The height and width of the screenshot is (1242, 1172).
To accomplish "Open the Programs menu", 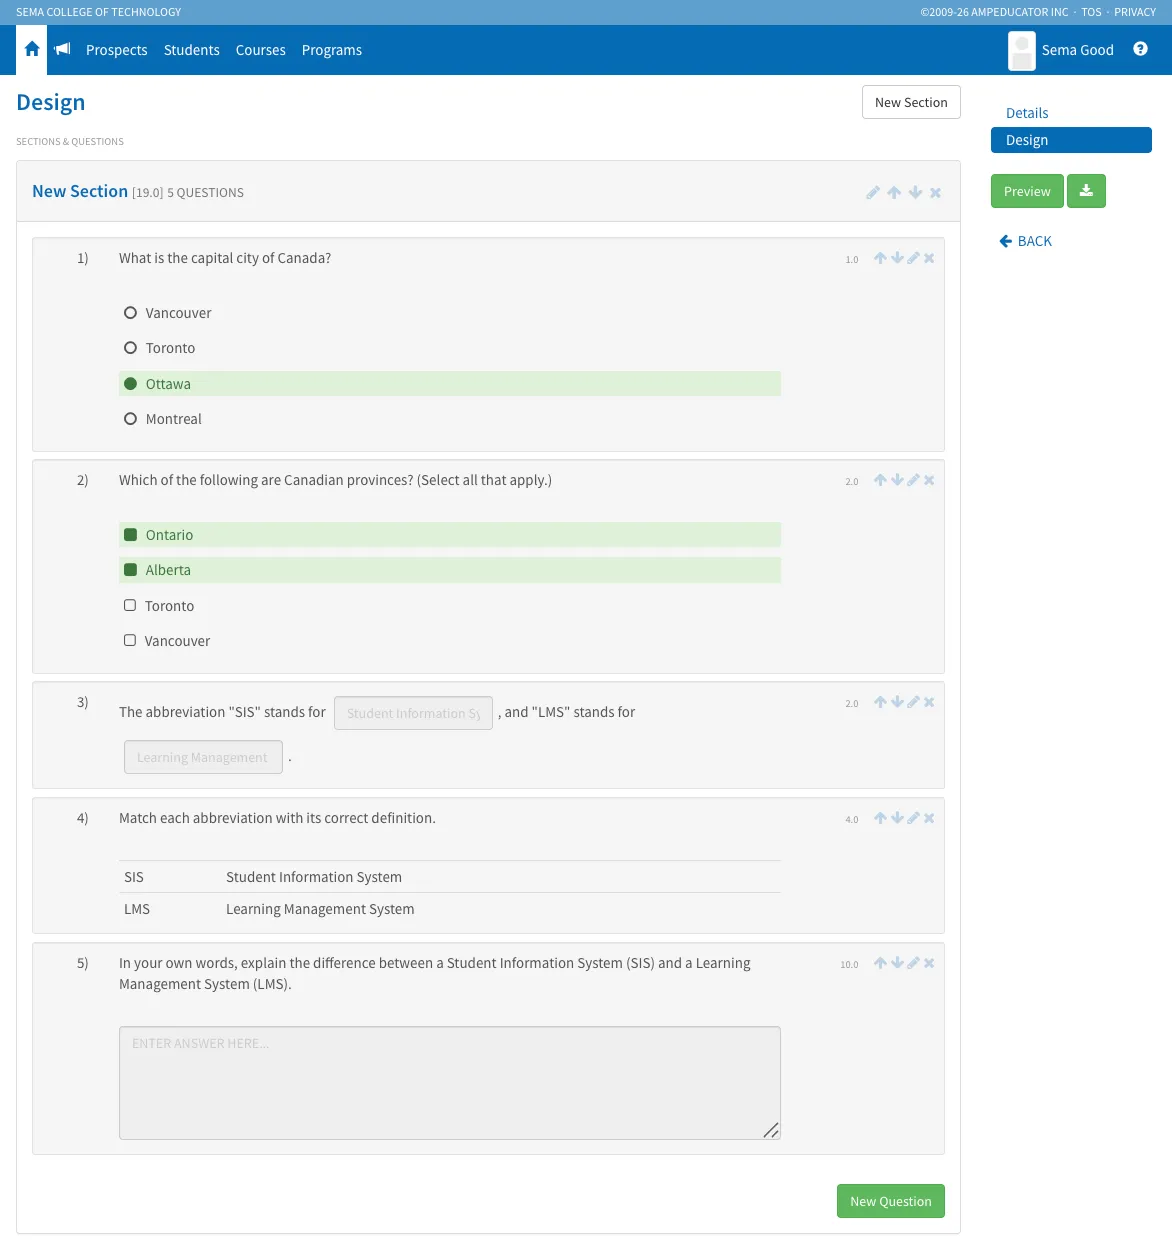I will click(x=332, y=50).
